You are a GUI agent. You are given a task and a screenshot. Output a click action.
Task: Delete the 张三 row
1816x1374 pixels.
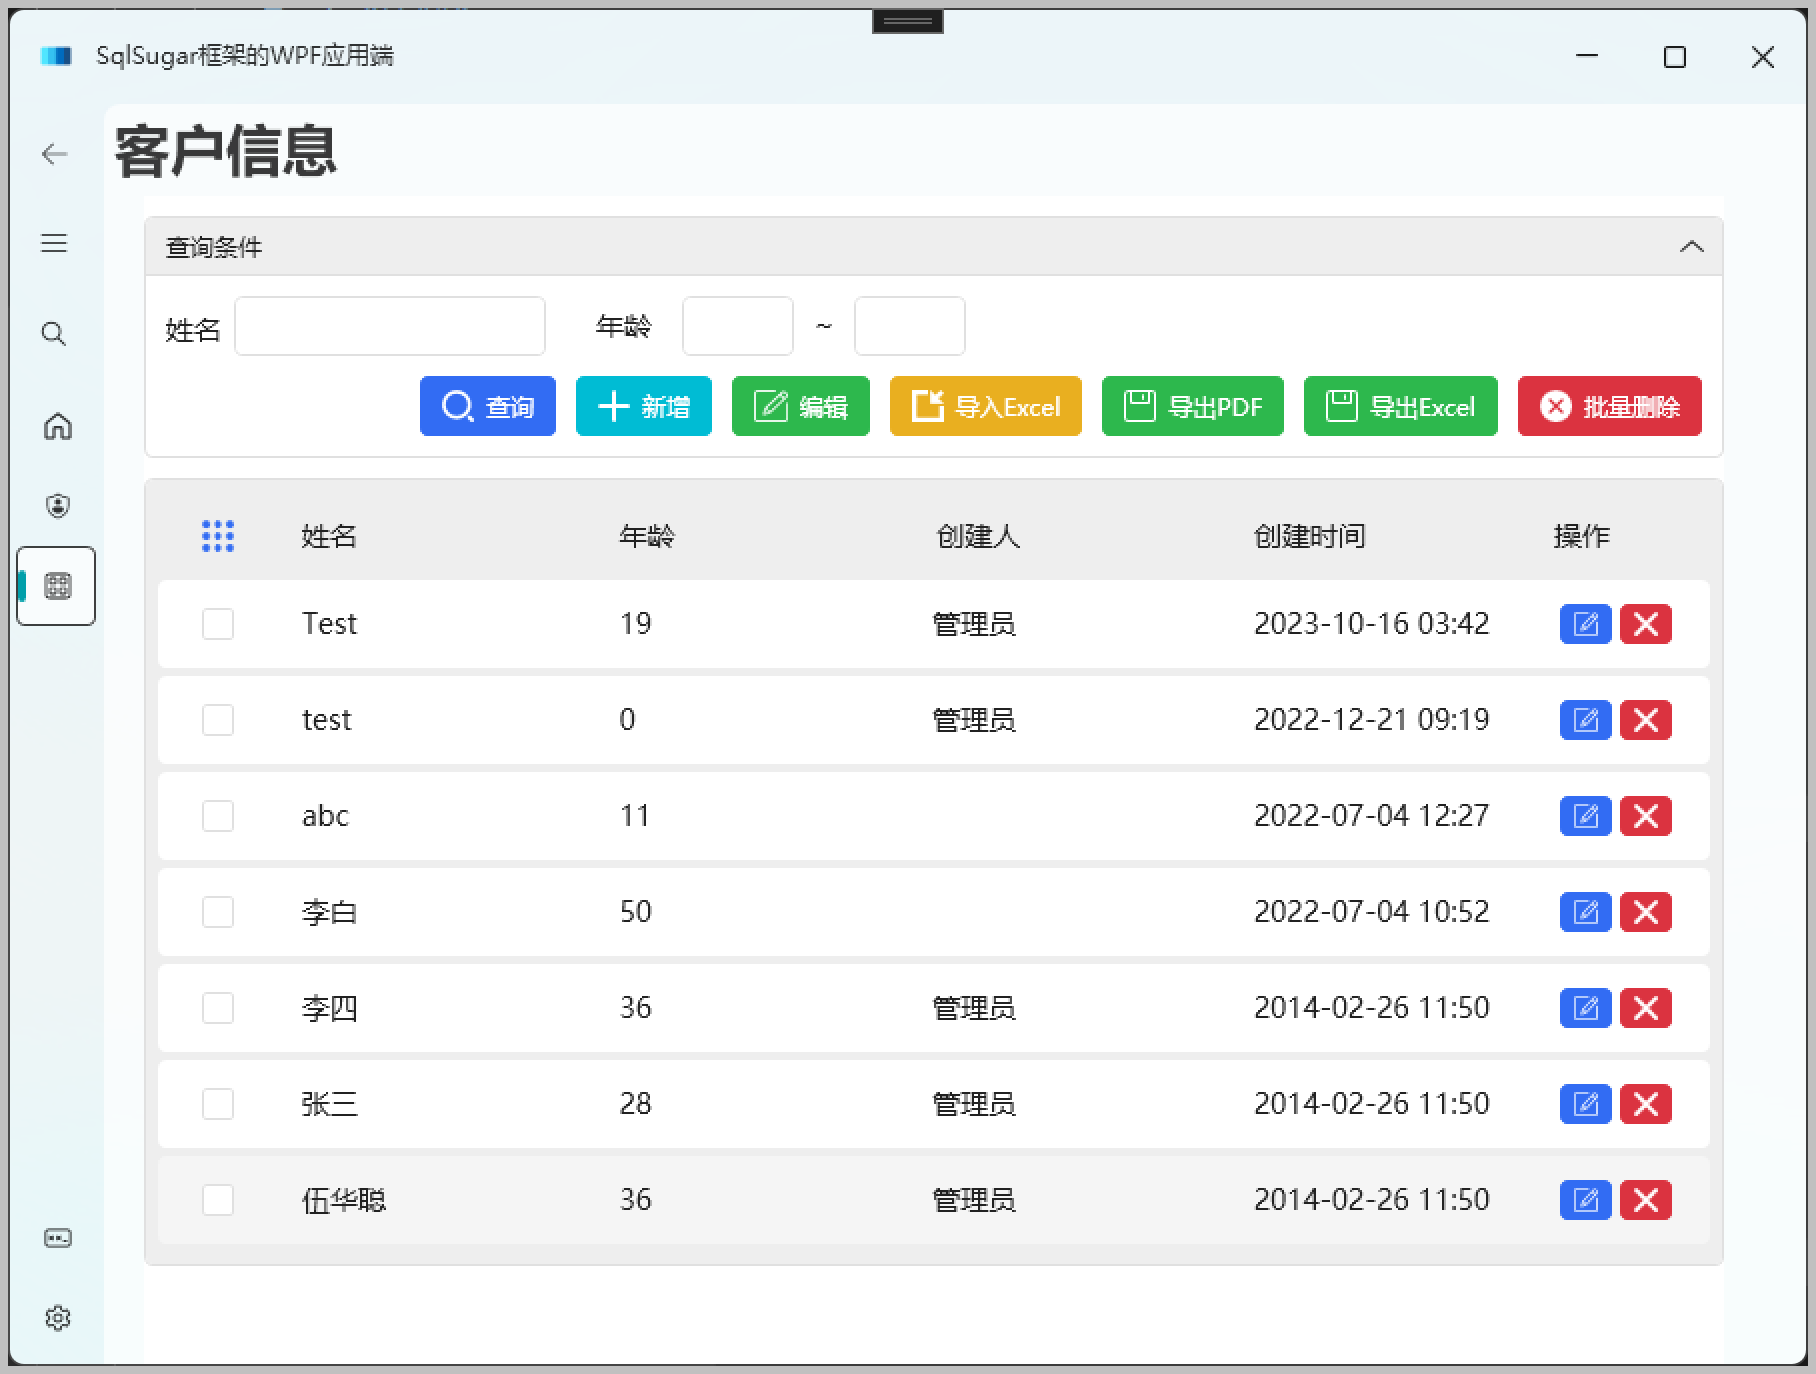click(1646, 1104)
